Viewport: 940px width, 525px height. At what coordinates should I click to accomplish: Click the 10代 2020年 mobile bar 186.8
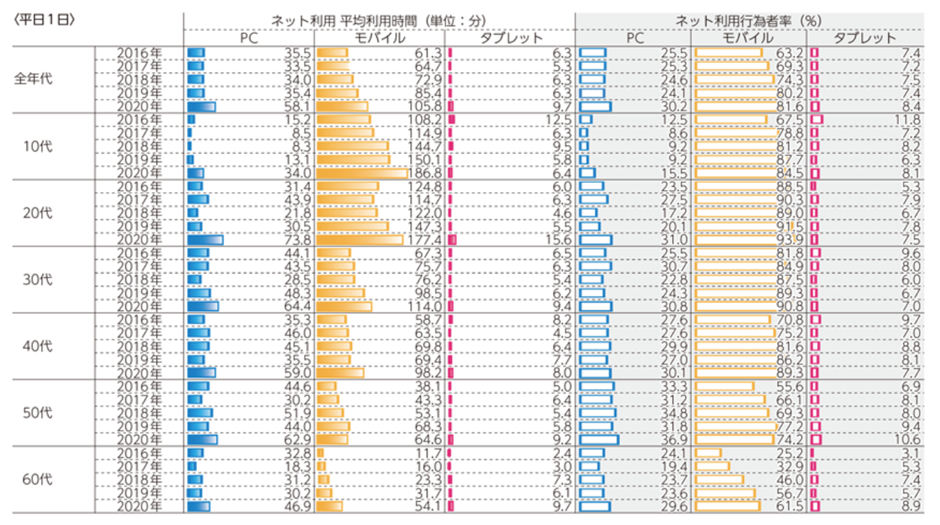tap(362, 173)
